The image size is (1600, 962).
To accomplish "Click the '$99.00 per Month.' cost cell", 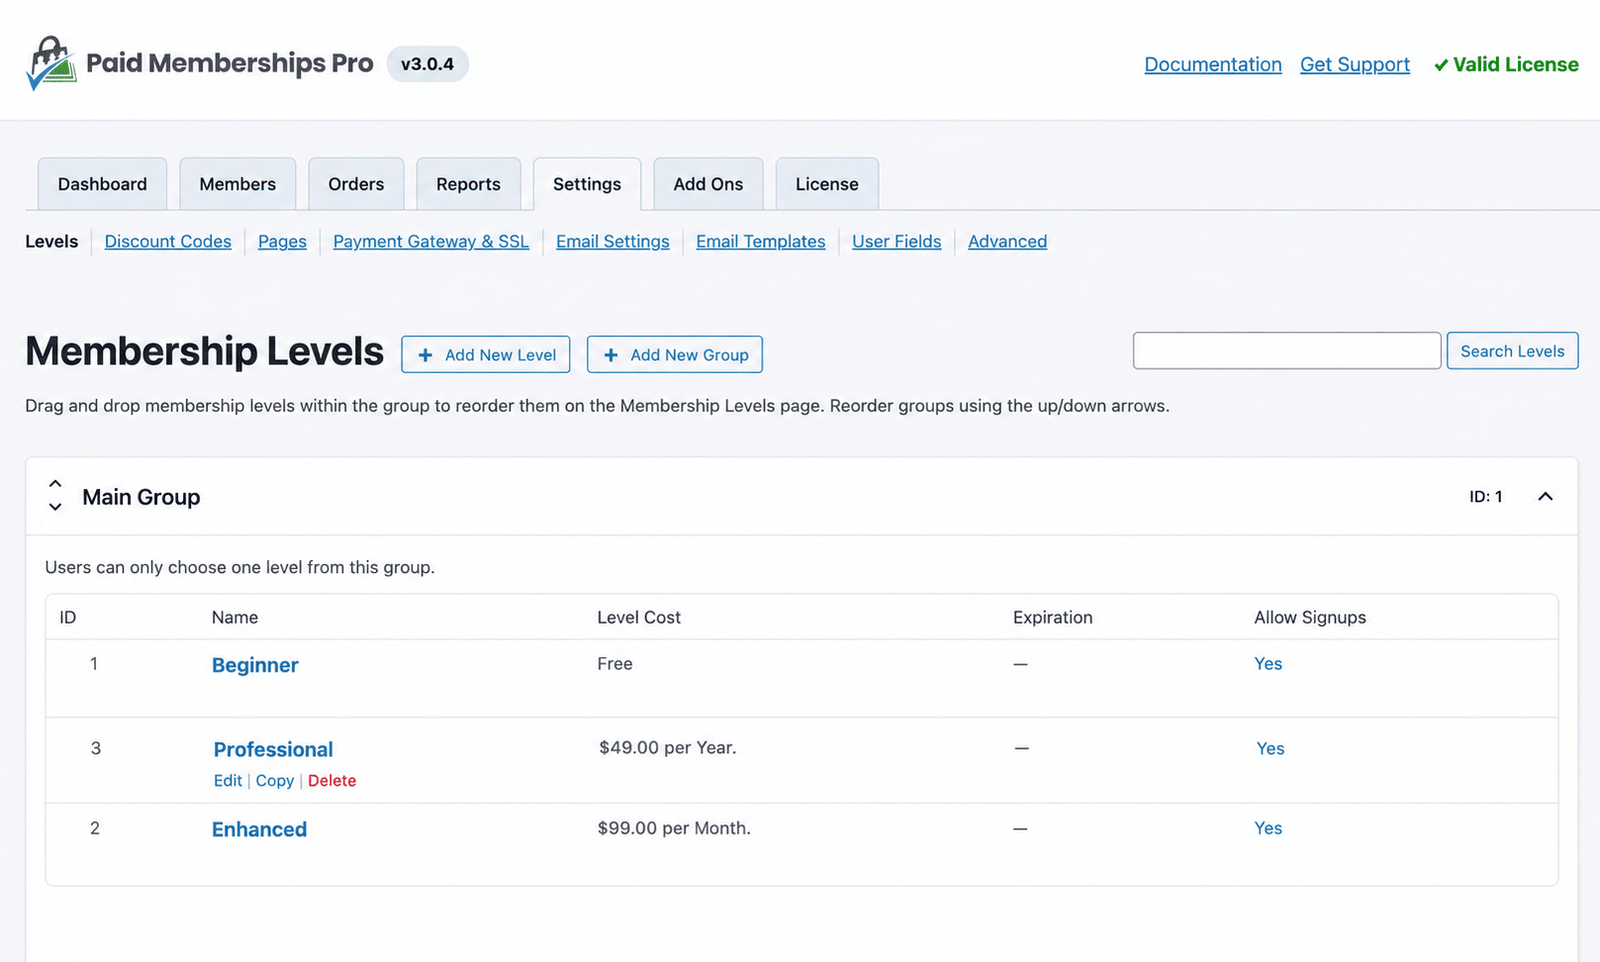I will coord(674,828).
